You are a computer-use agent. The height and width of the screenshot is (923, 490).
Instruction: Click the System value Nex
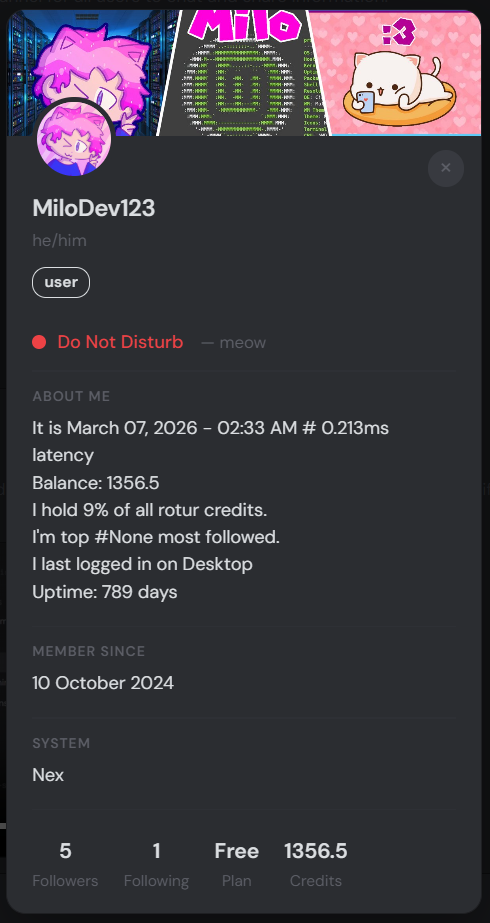click(48, 775)
